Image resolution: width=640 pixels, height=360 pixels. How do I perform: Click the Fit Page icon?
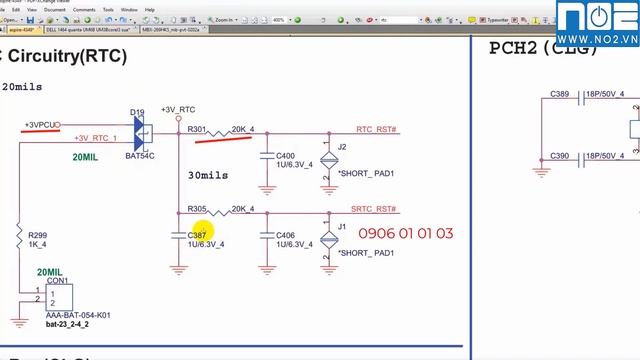point(254,20)
